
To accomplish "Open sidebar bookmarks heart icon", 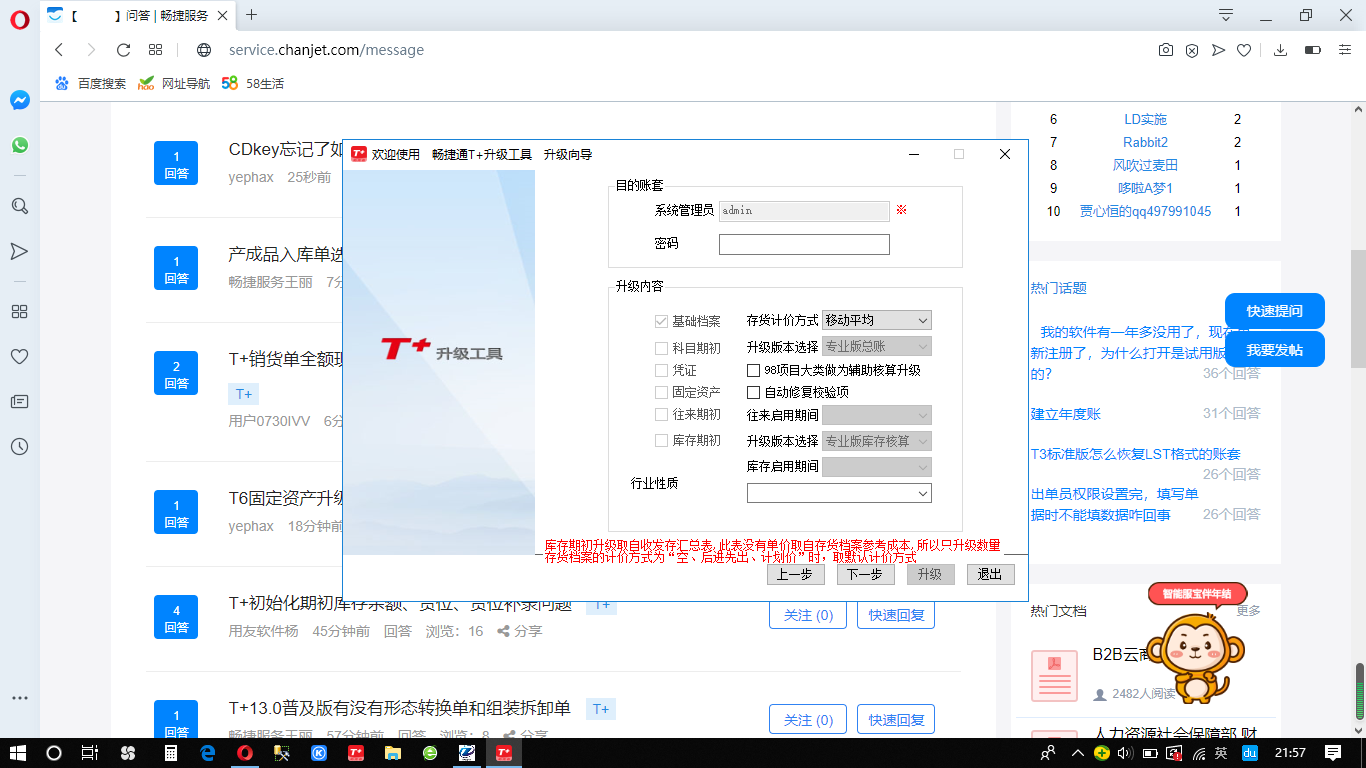I will pos(19,356).
